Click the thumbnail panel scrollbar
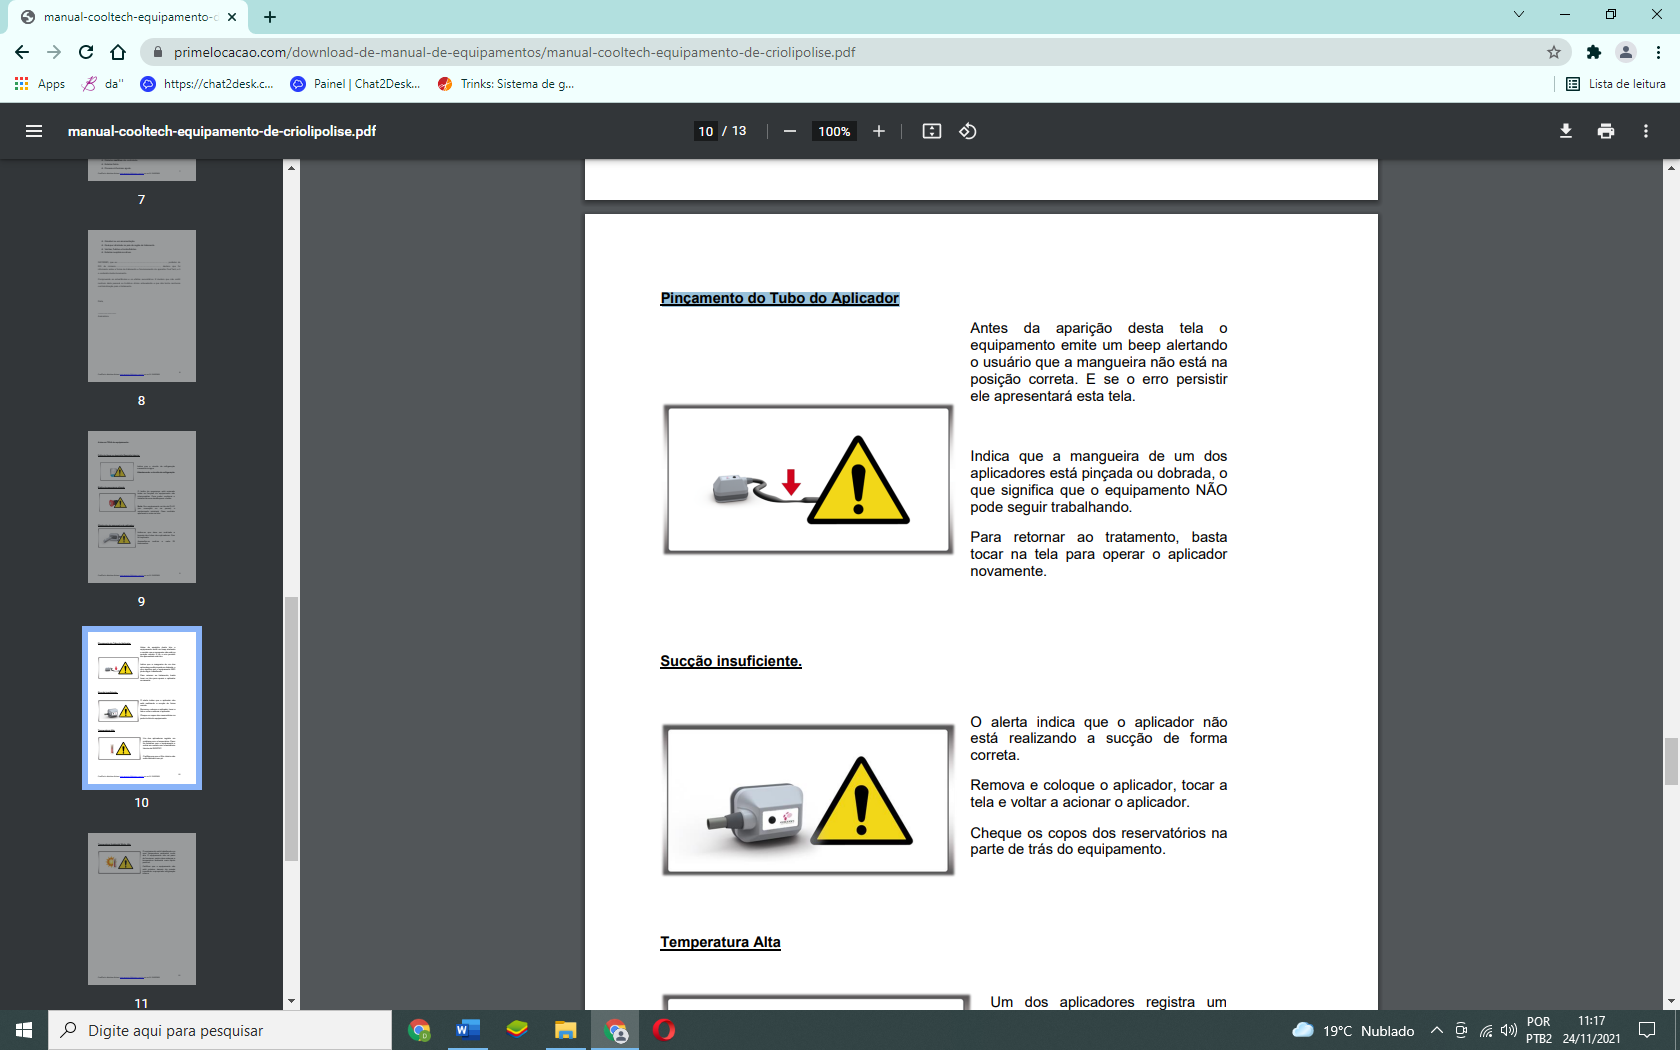The image size is (1680, 1050). 291,729
